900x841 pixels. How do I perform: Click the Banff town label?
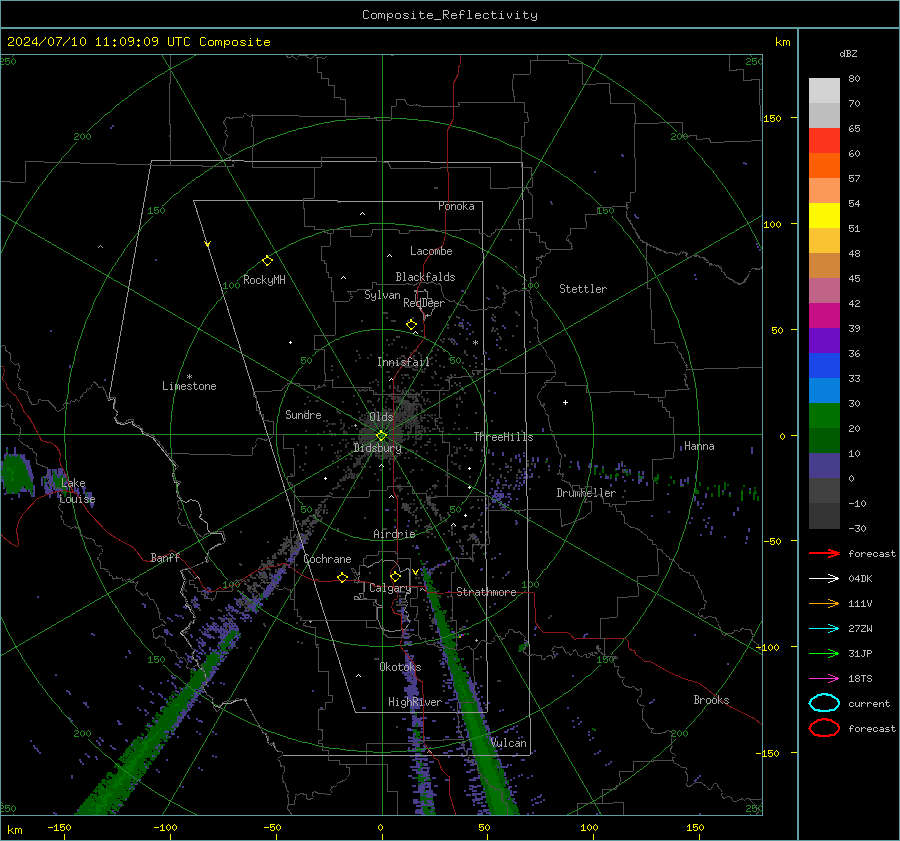pyautogui.click(x=165, y=558)
